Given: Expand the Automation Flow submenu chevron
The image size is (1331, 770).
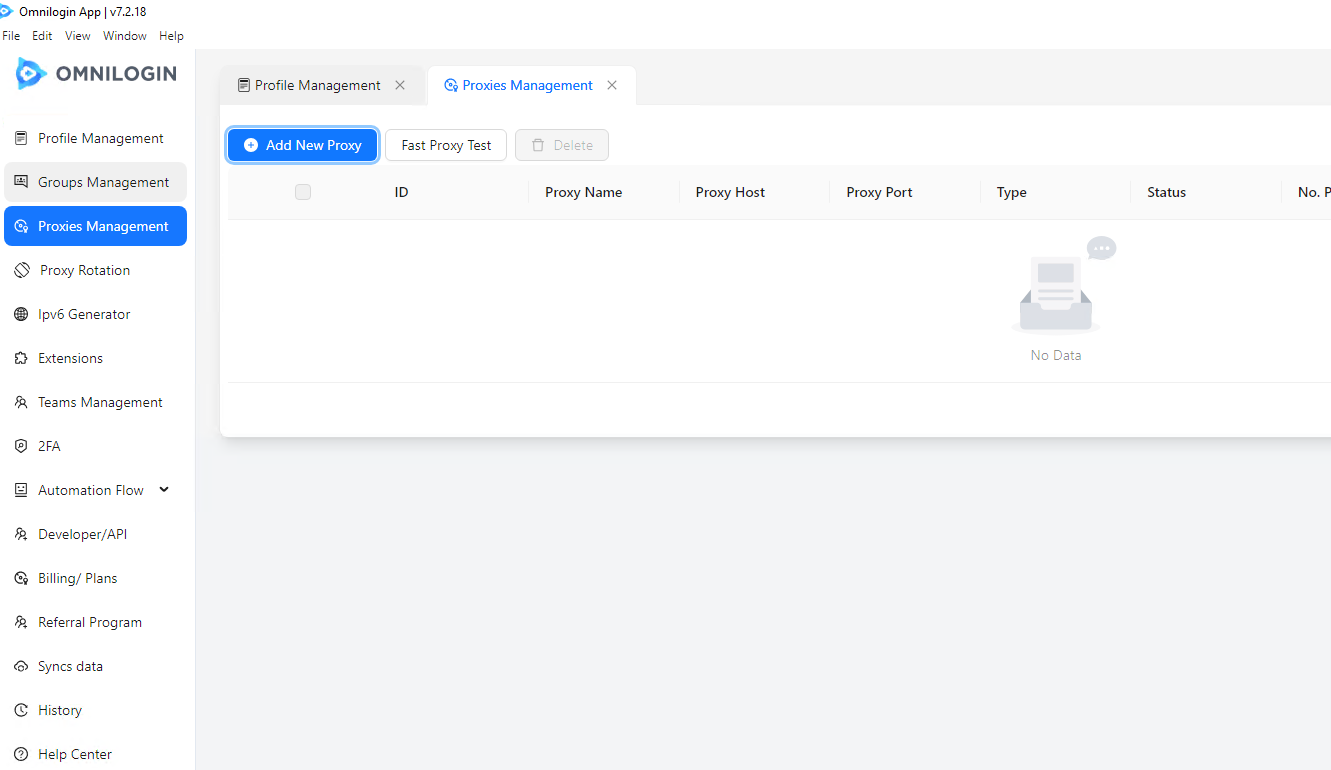Looking at the screenshot, I should coord(164,489).
